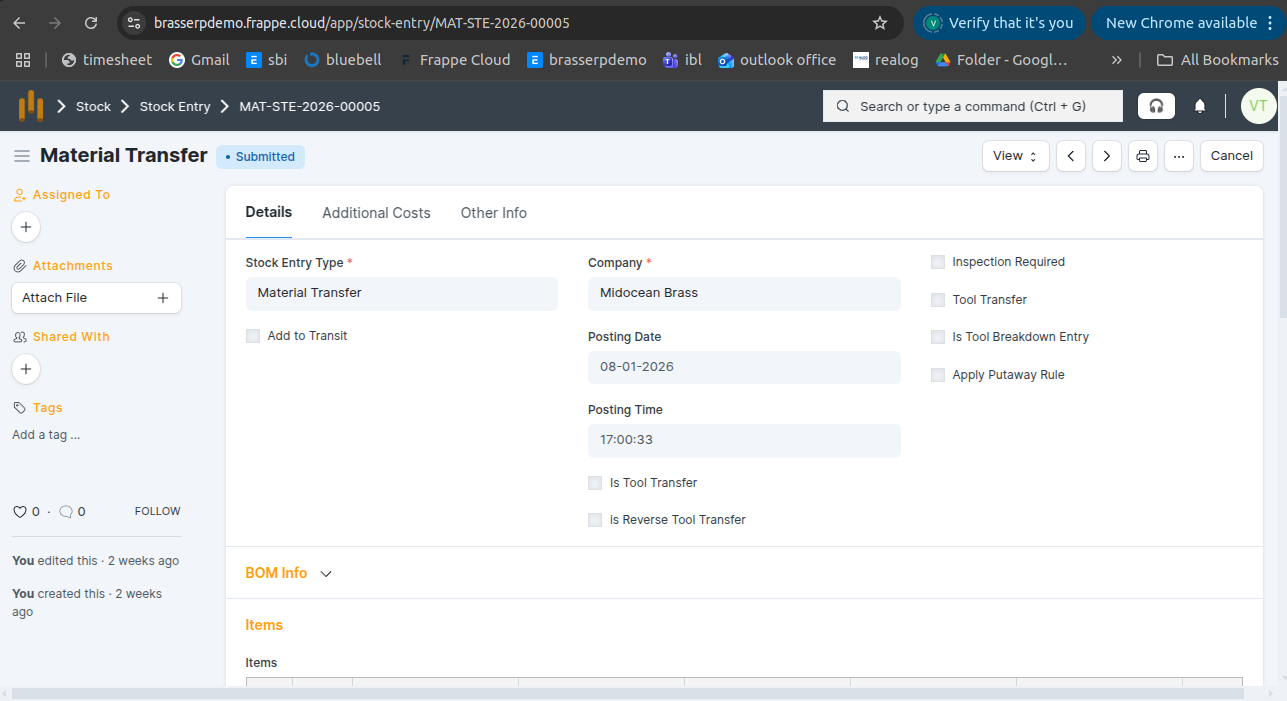Click the print icon button

click(1142, 156)
